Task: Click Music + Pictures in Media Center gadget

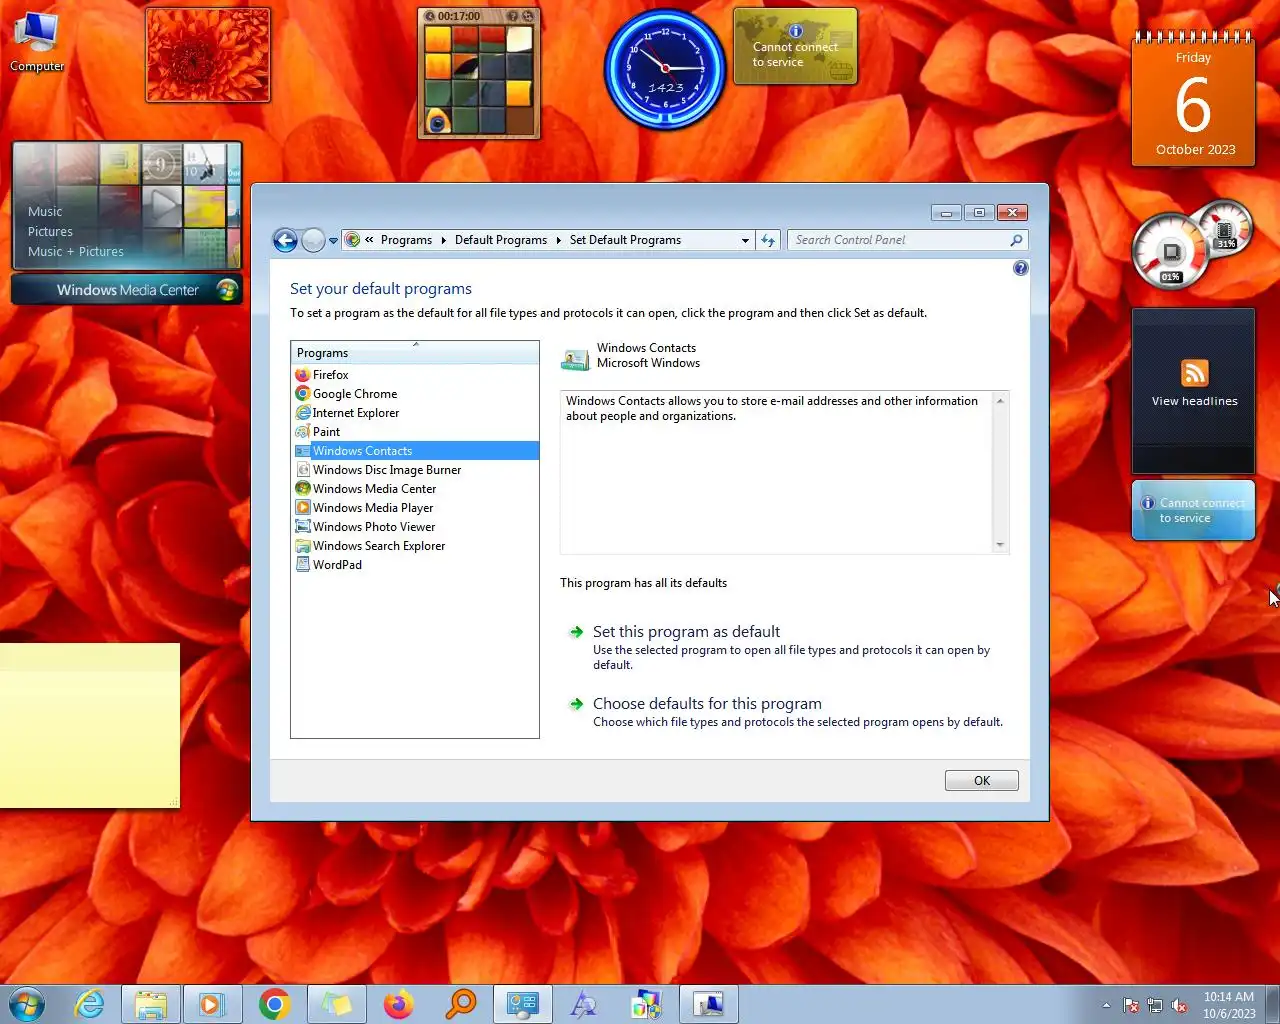Action: (76, 252)
